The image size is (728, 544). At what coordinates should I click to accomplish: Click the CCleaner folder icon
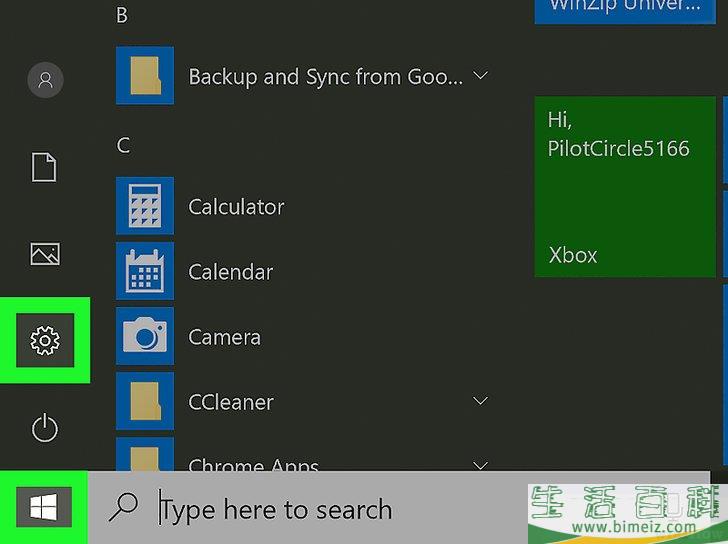(145, 401)
